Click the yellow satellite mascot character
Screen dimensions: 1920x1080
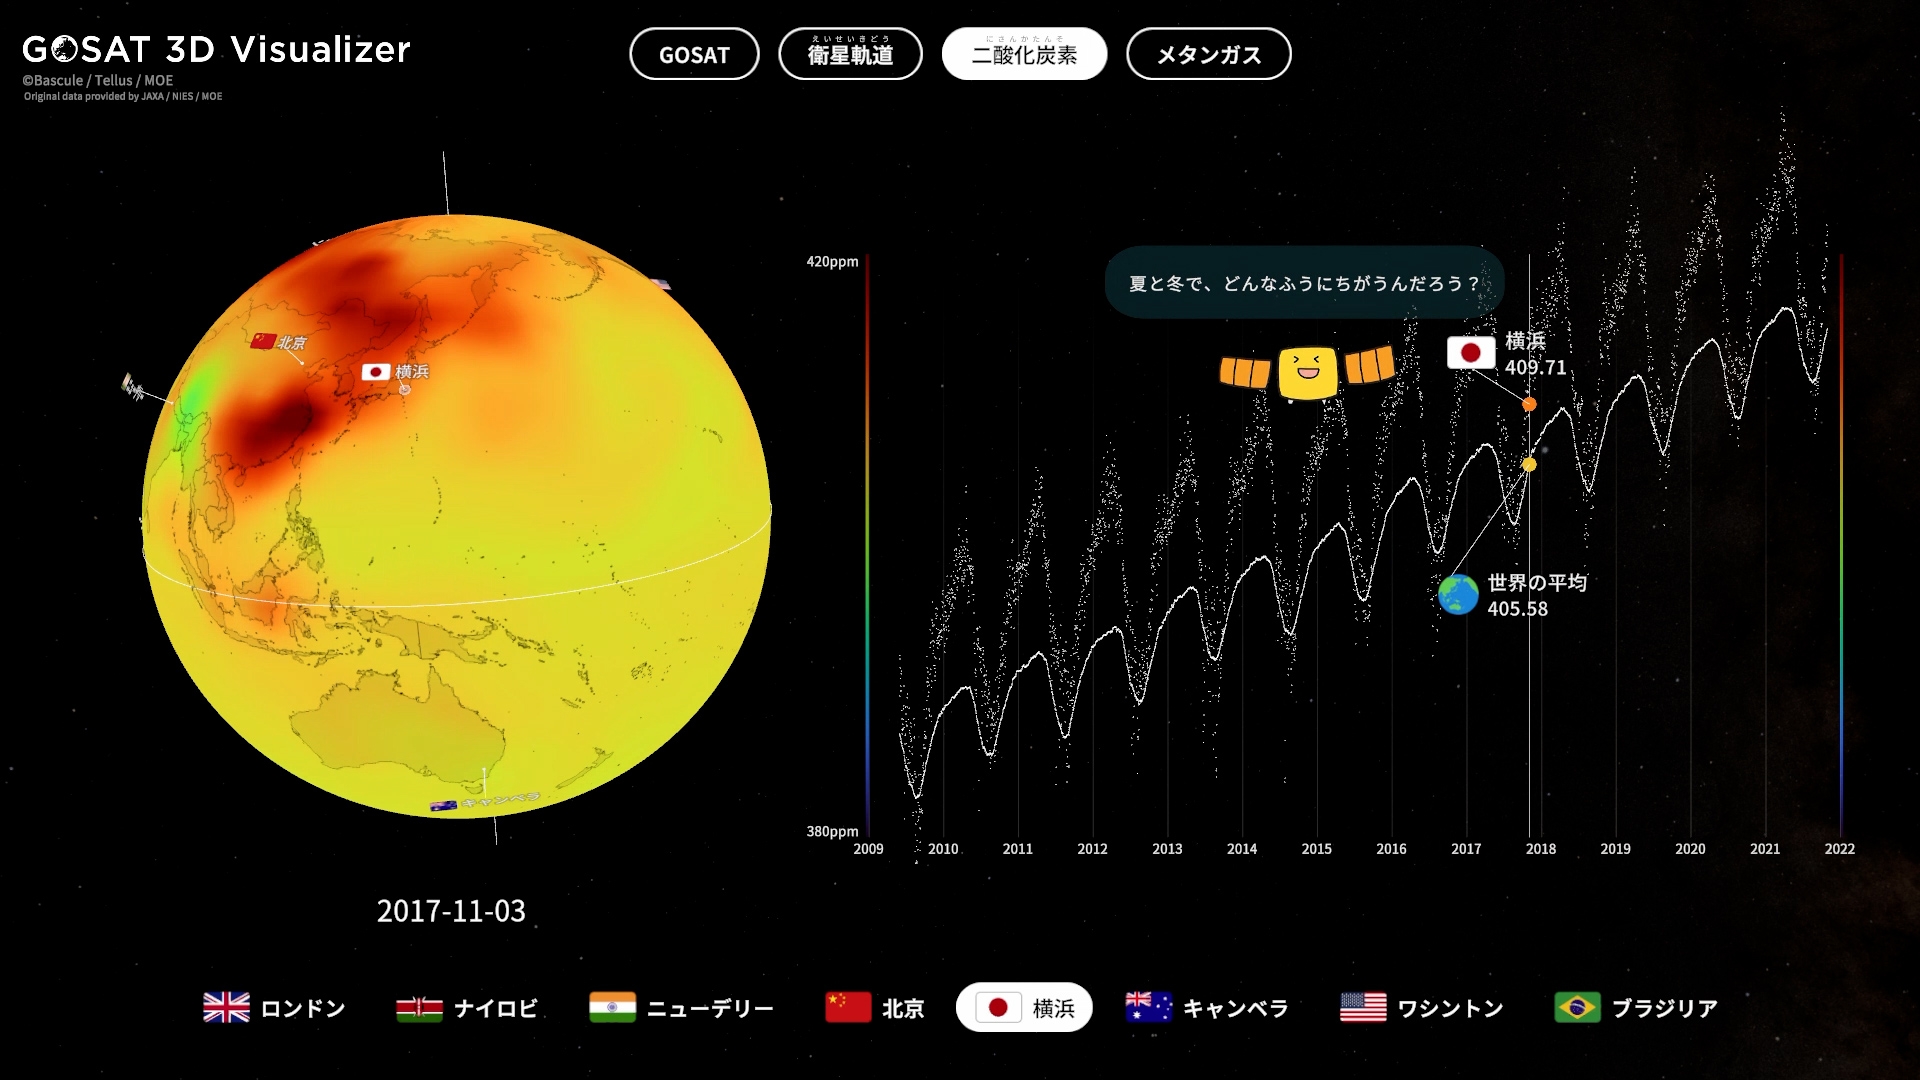pyautogui.click(x=1307, y=372)
